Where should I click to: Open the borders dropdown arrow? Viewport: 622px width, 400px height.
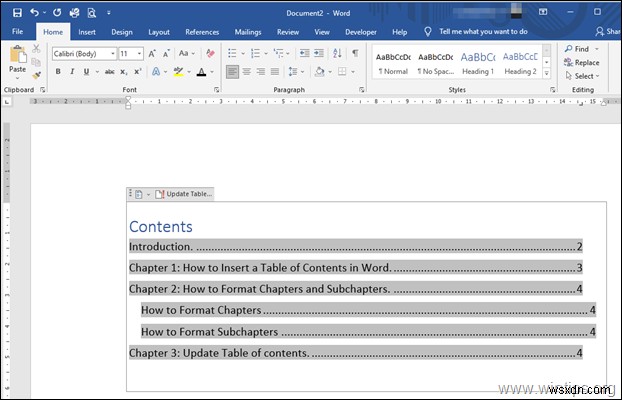tap(353, 72)
